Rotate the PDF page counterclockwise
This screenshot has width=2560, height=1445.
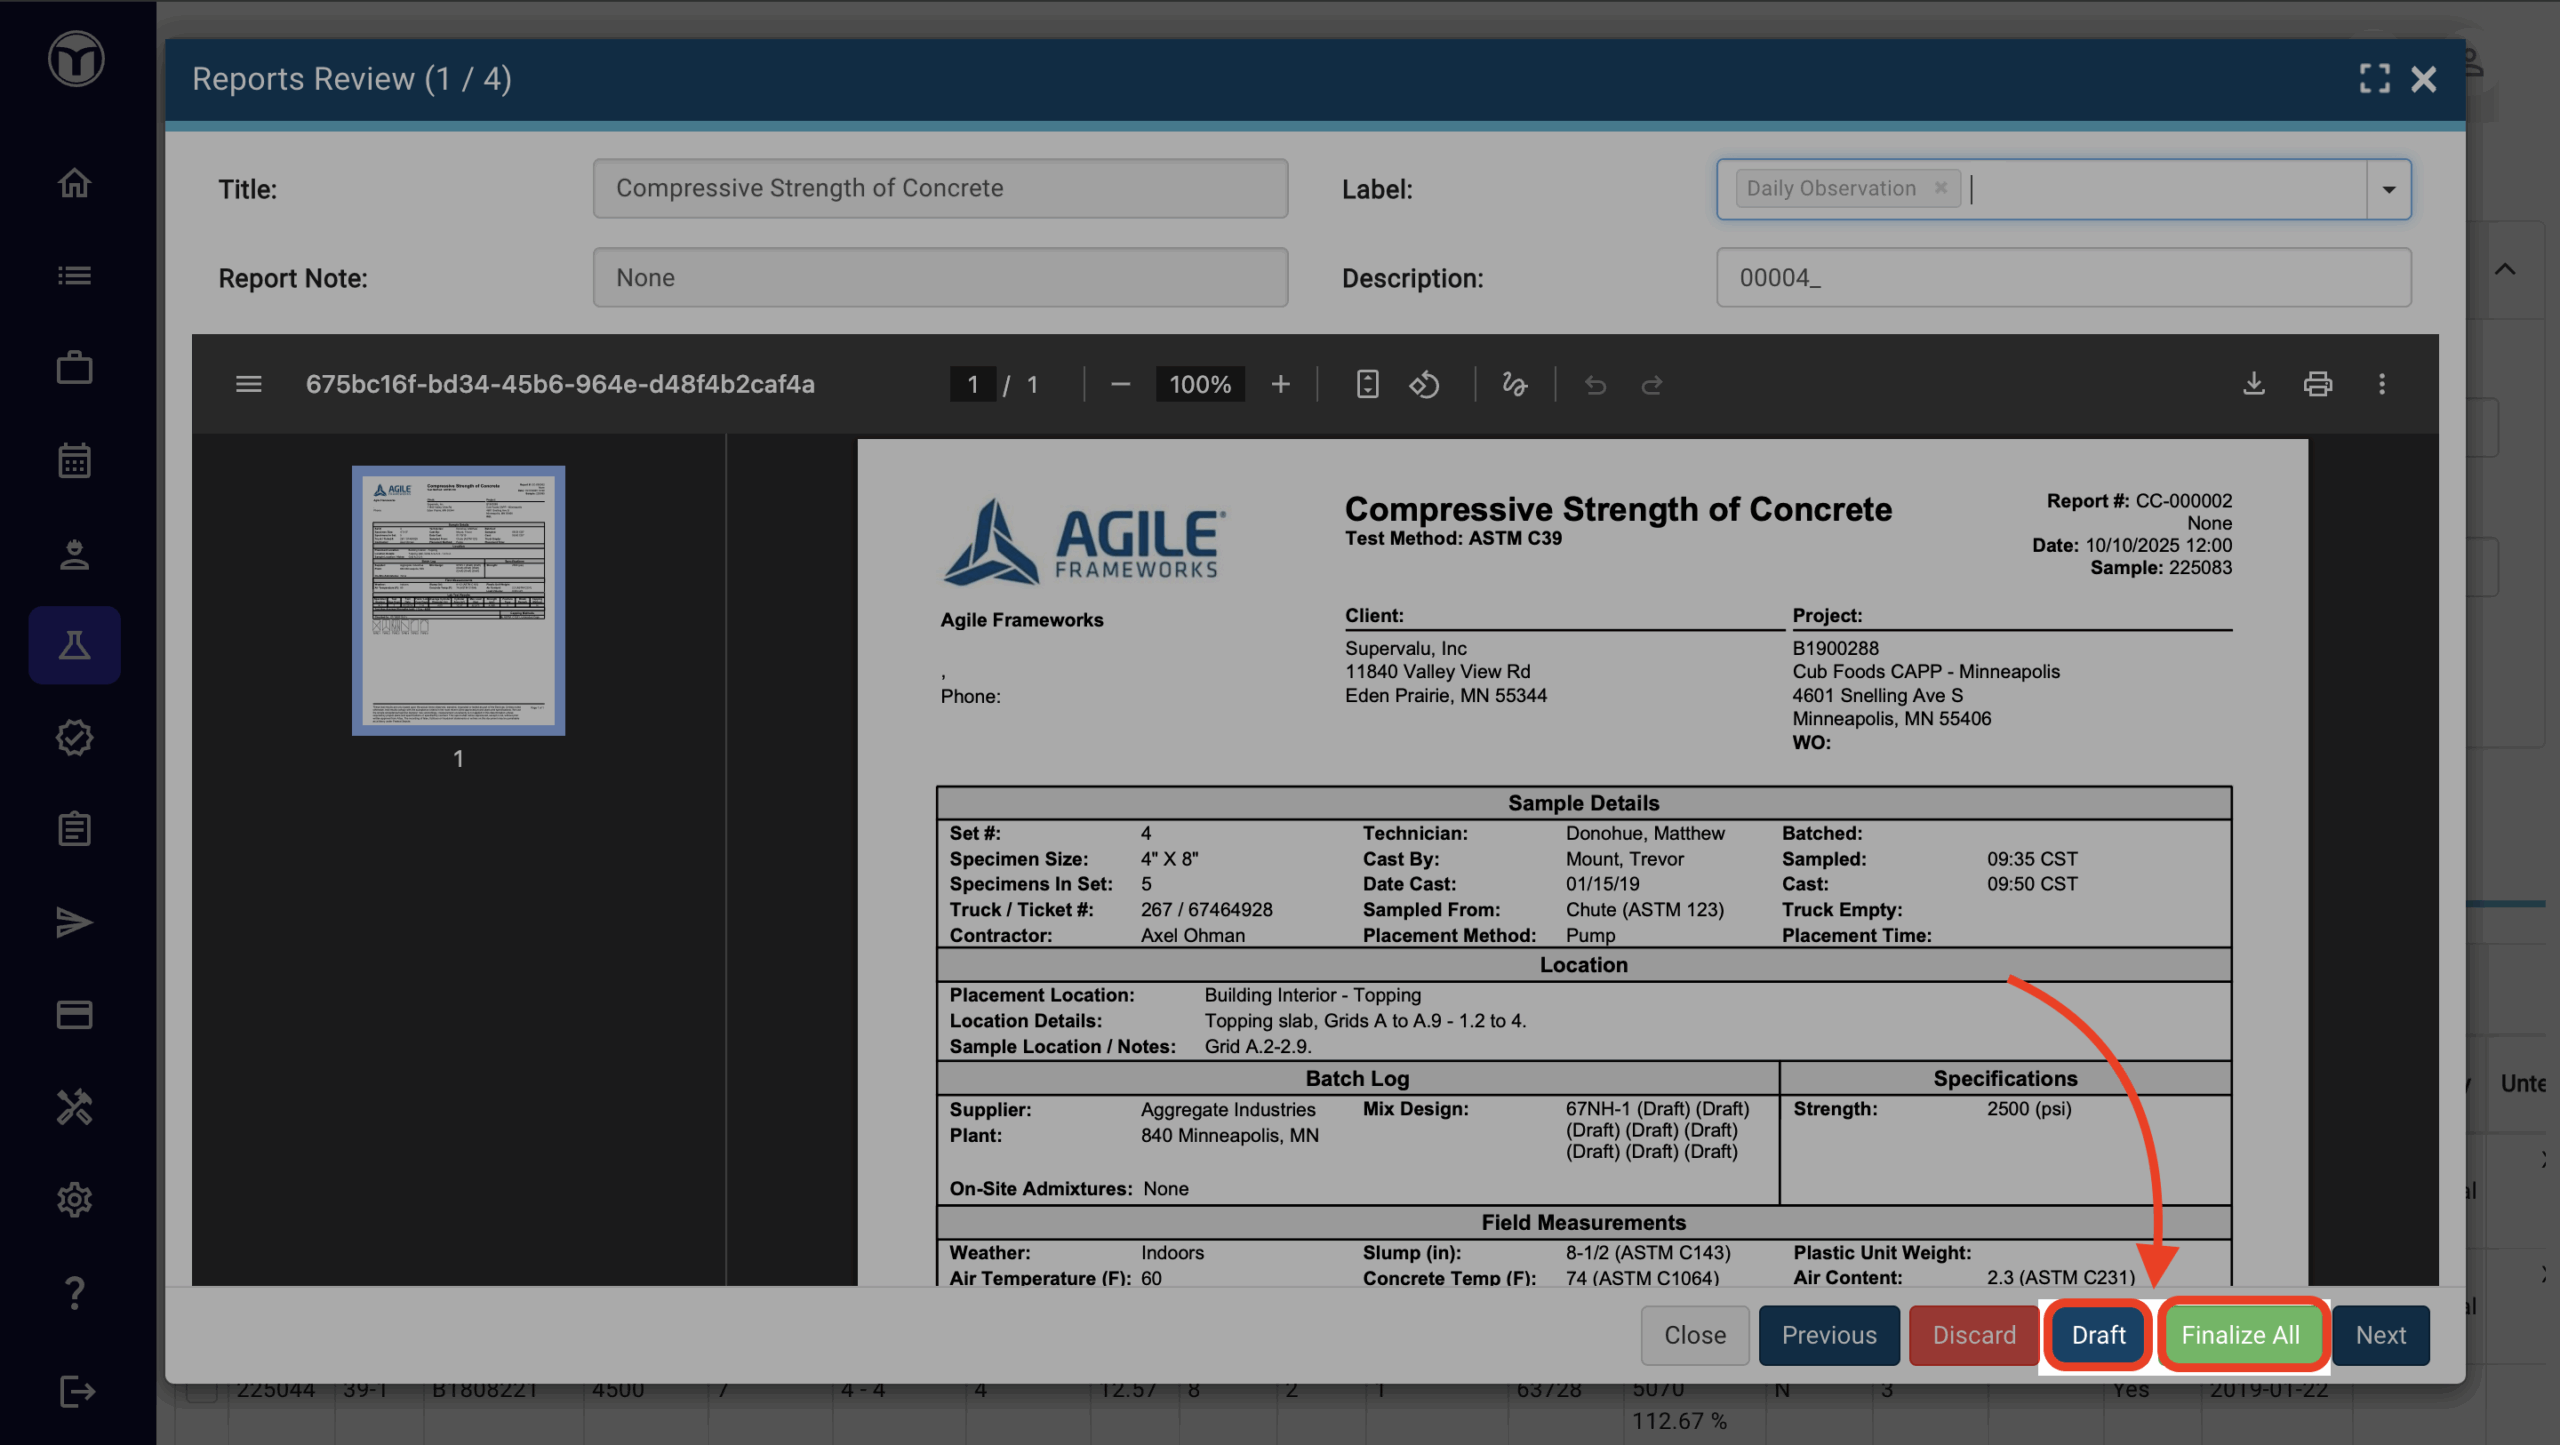tap(1424, 384)
